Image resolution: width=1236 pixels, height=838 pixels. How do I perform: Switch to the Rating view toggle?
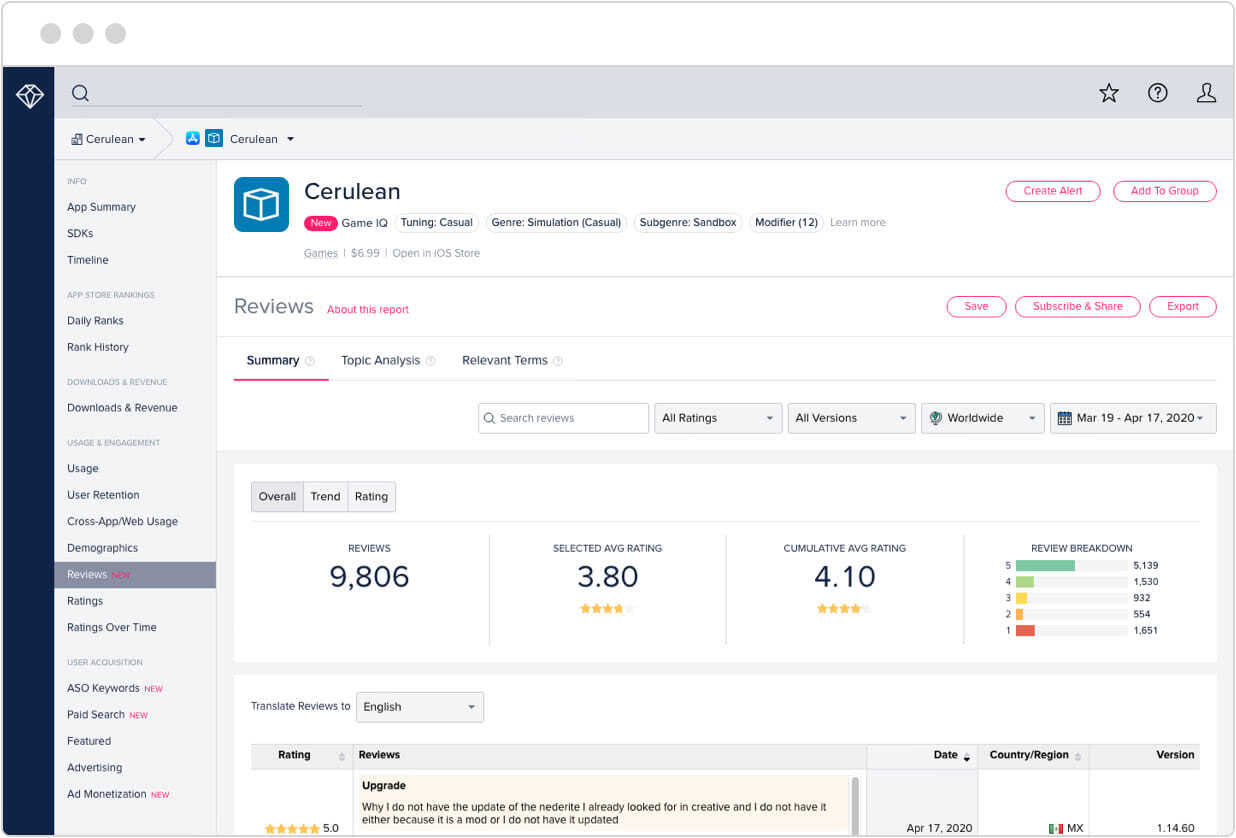[x=371, y=497]
